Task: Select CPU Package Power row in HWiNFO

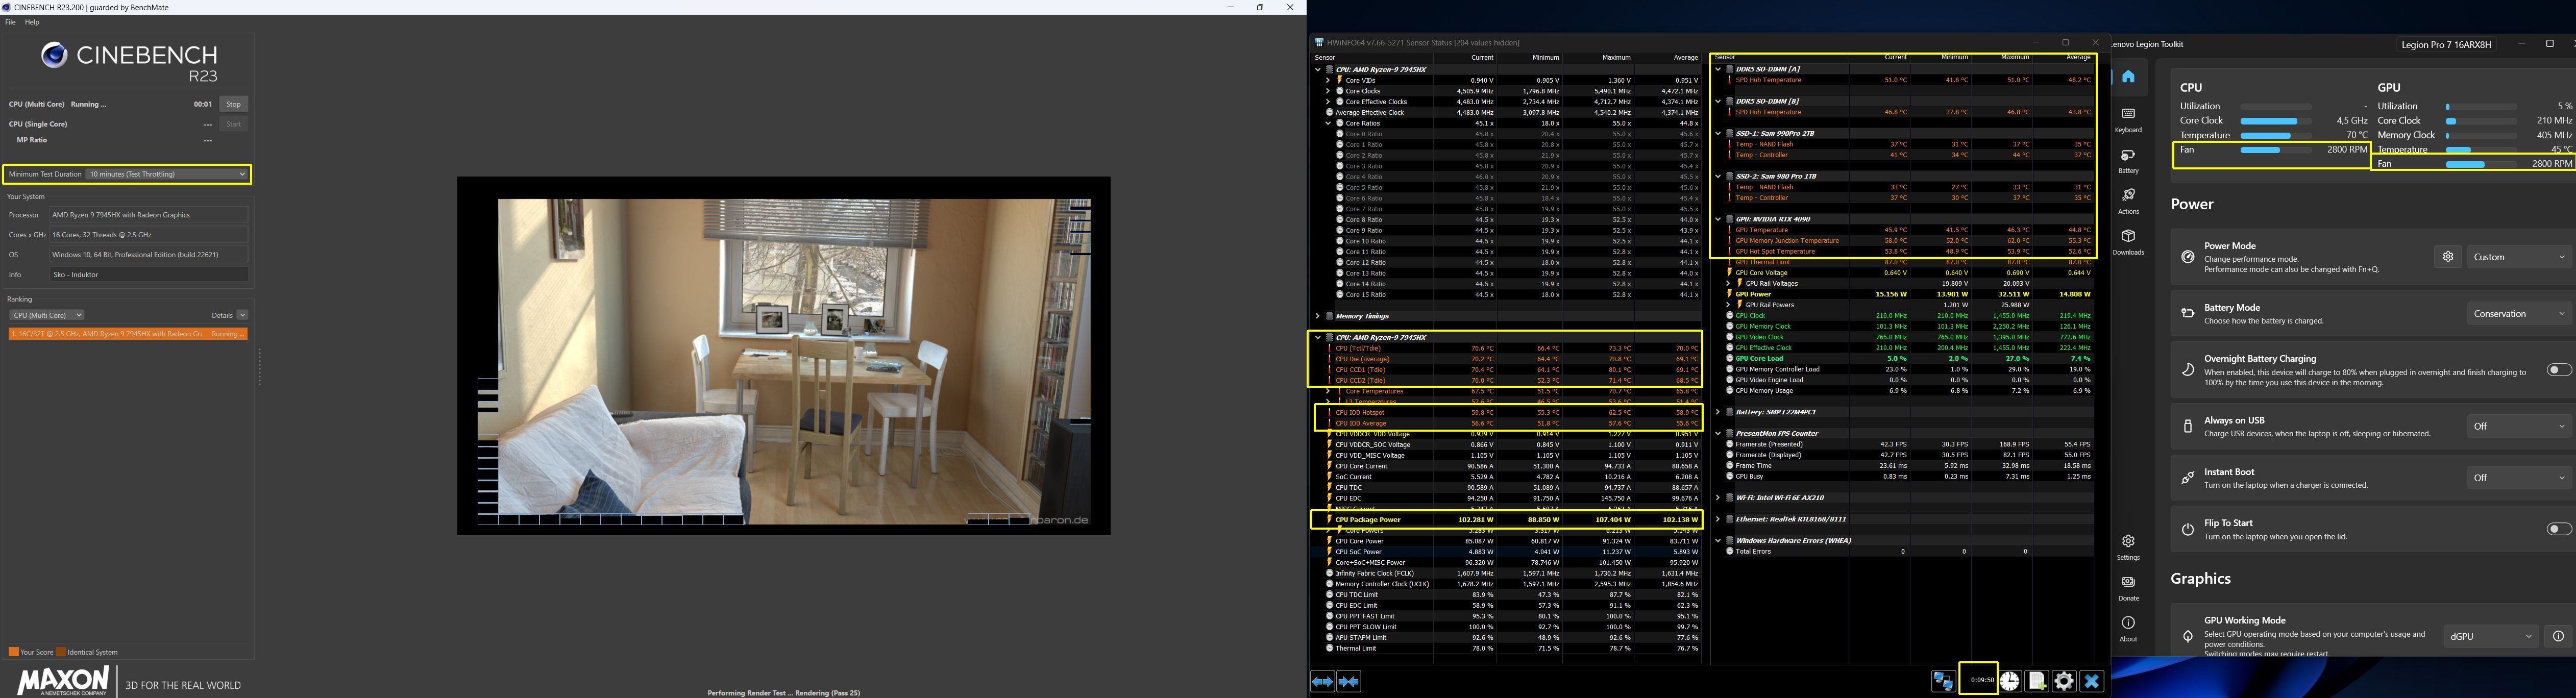Action: pos(1506,520)
